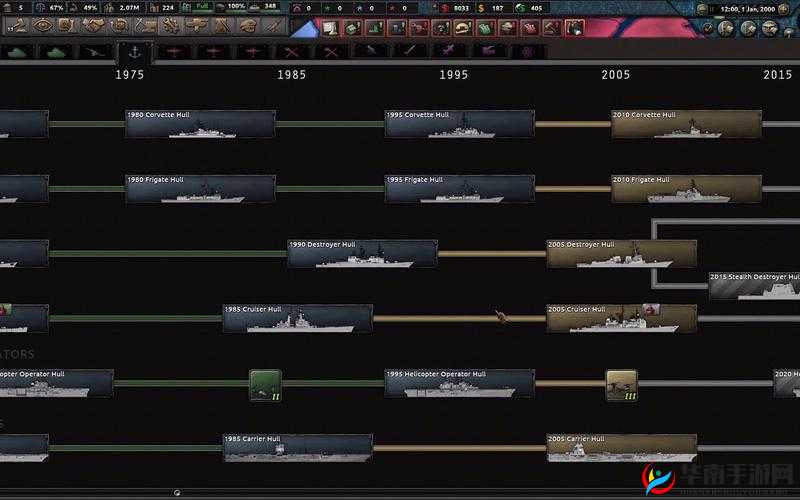800x500 pixels.
Task: Open the eye icon menu button
Action: point(43,26)
